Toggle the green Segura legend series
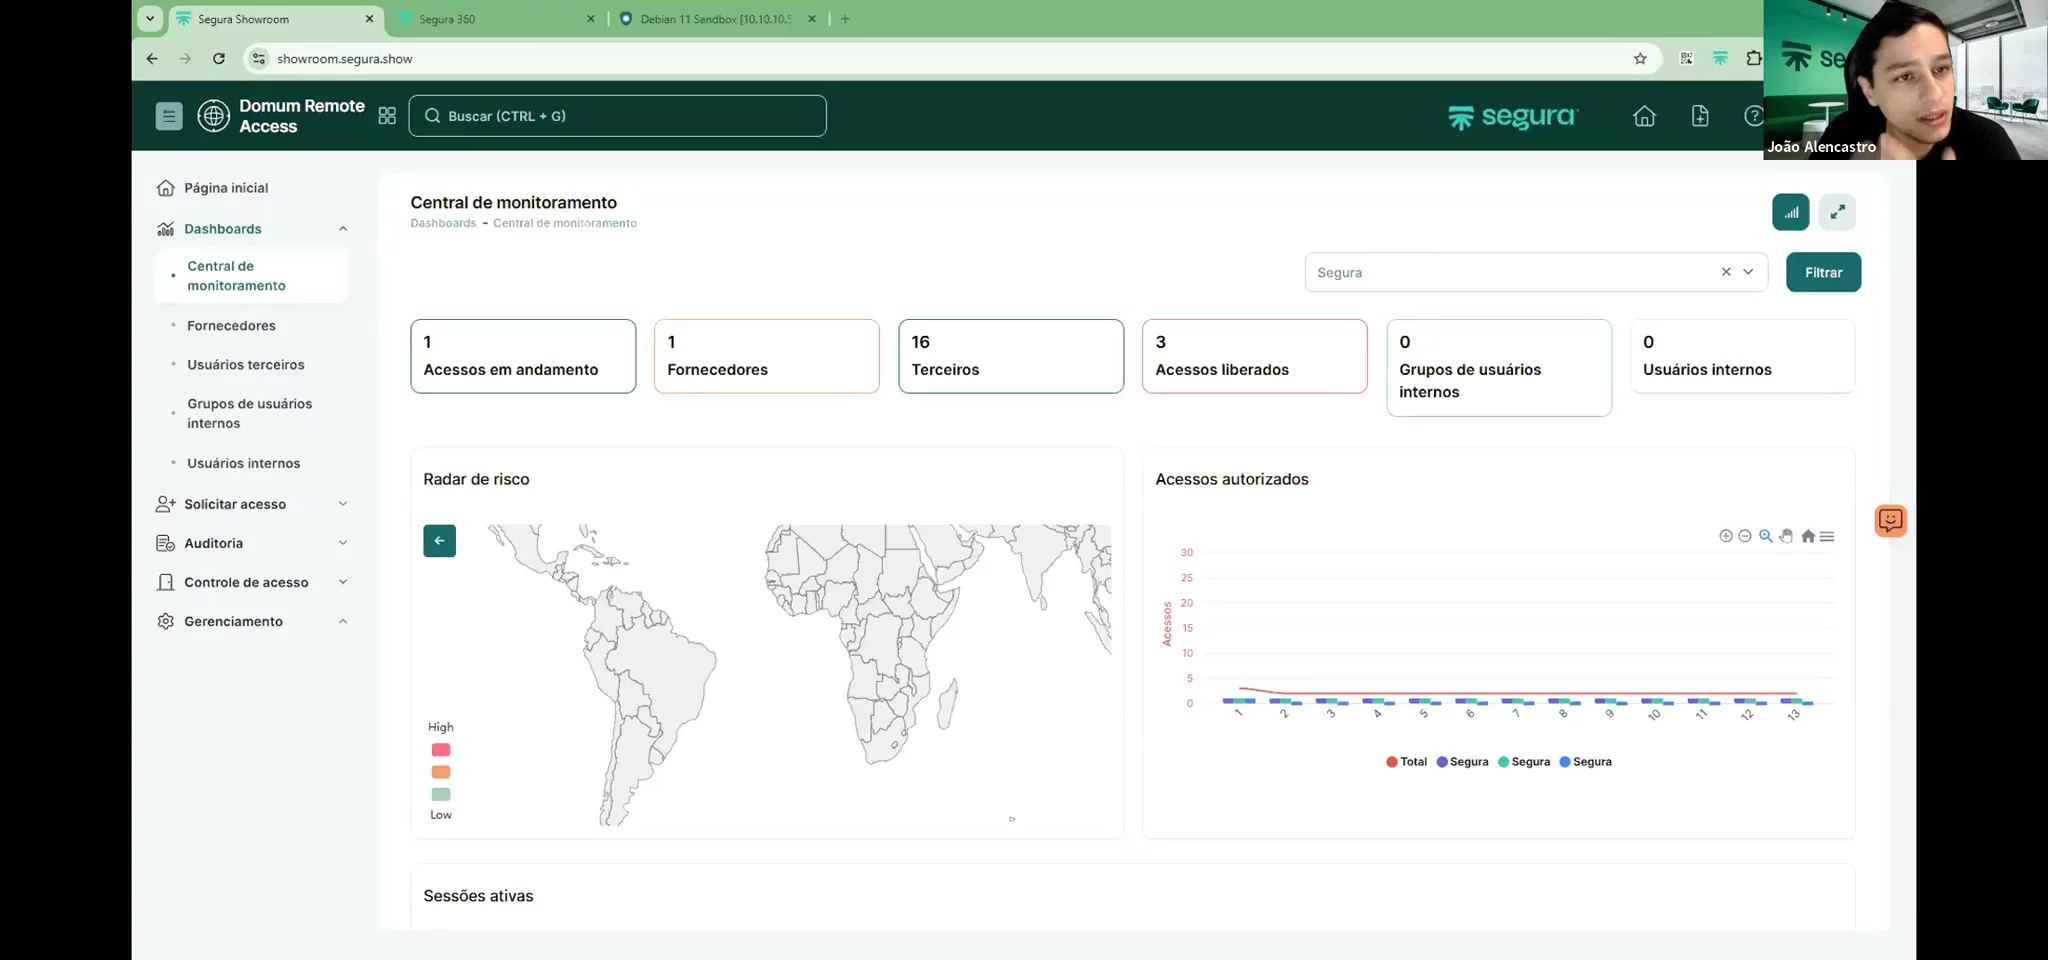The width and height of the screenshot is (2048, 960). [1524, 762]
